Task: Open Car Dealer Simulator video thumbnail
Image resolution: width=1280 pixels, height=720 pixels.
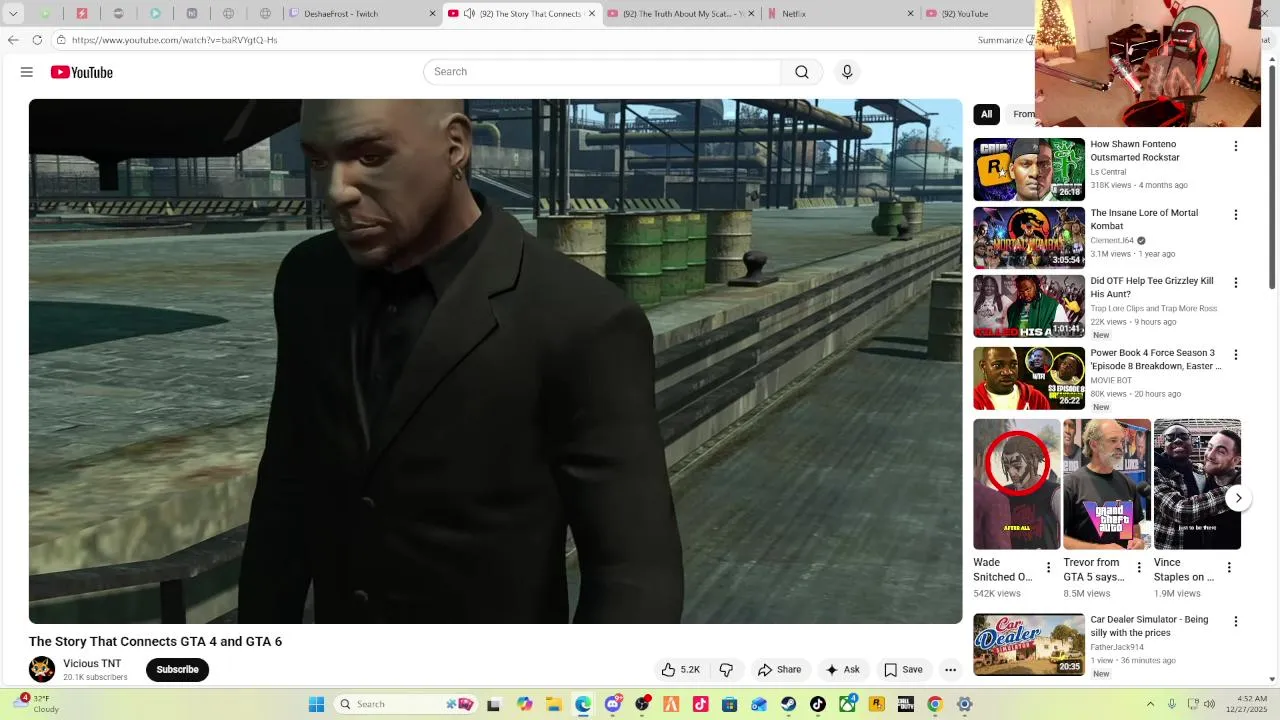Action: tap(1029, 645)
